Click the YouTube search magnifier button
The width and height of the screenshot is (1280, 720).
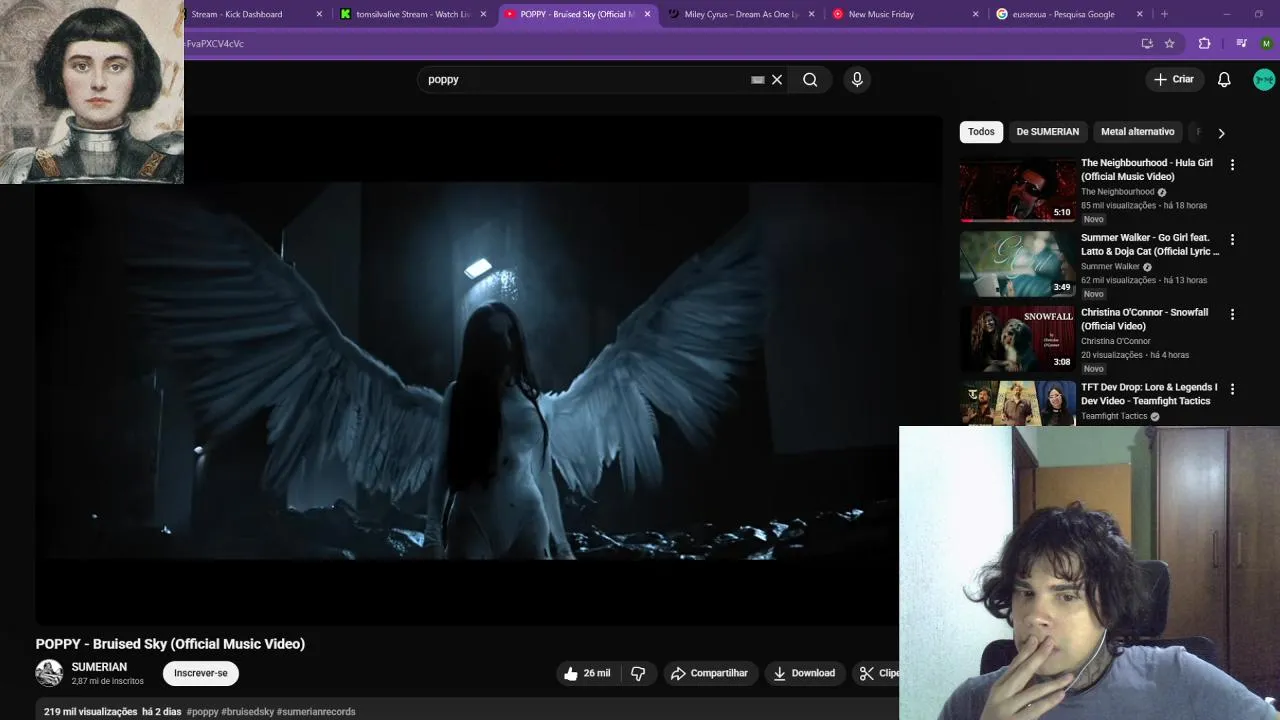click(x=810, y=79)
